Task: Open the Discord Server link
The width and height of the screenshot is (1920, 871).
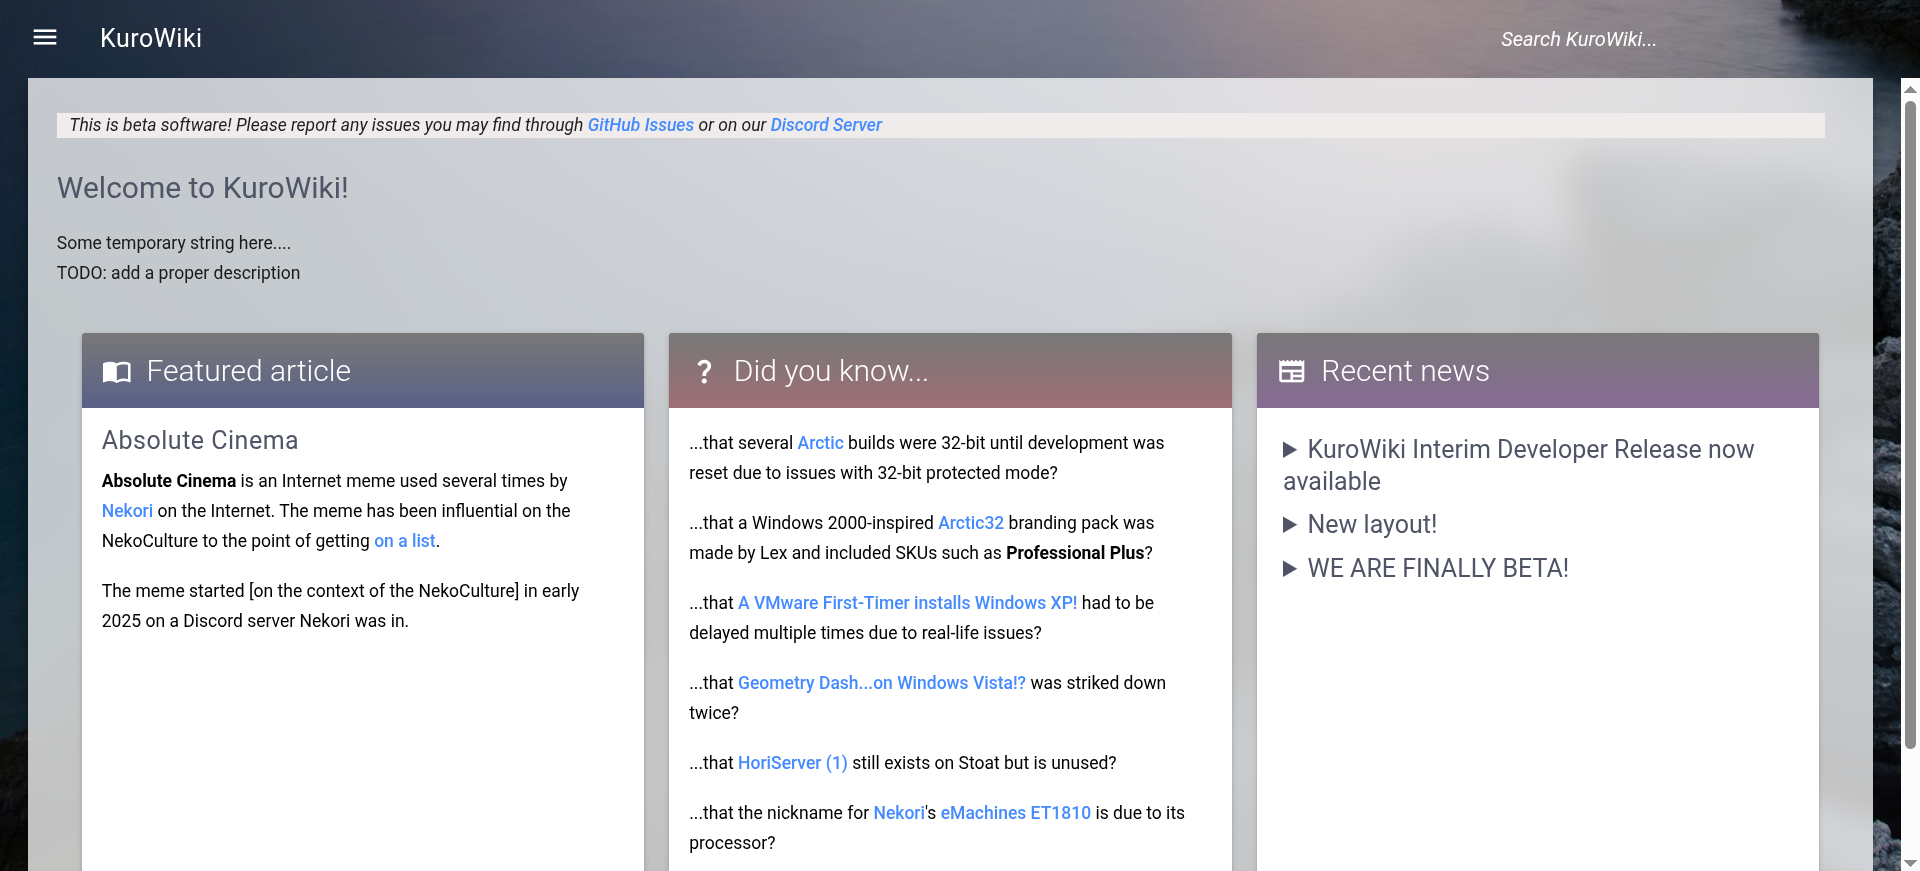Action: (825, 125)
